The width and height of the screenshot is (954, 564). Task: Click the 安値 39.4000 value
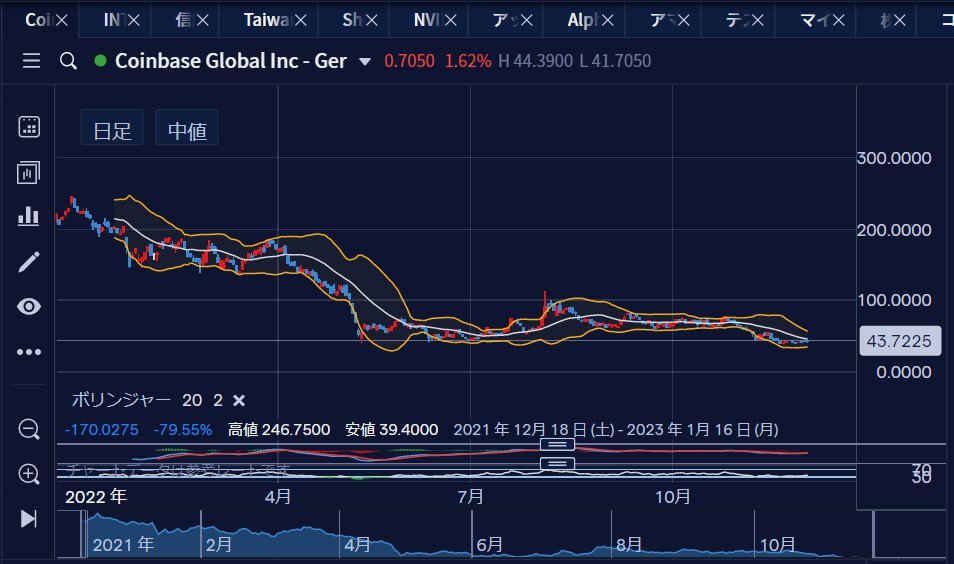coord(391,430)
